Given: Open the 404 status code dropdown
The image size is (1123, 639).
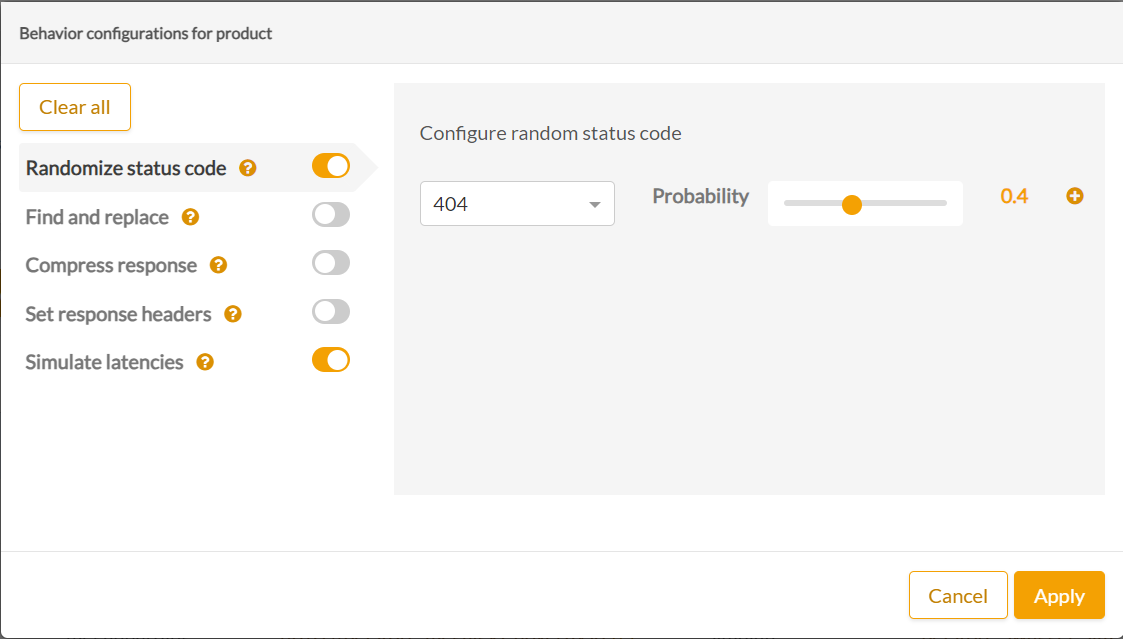Looking at the screenshot, I should tap(517, 204).
